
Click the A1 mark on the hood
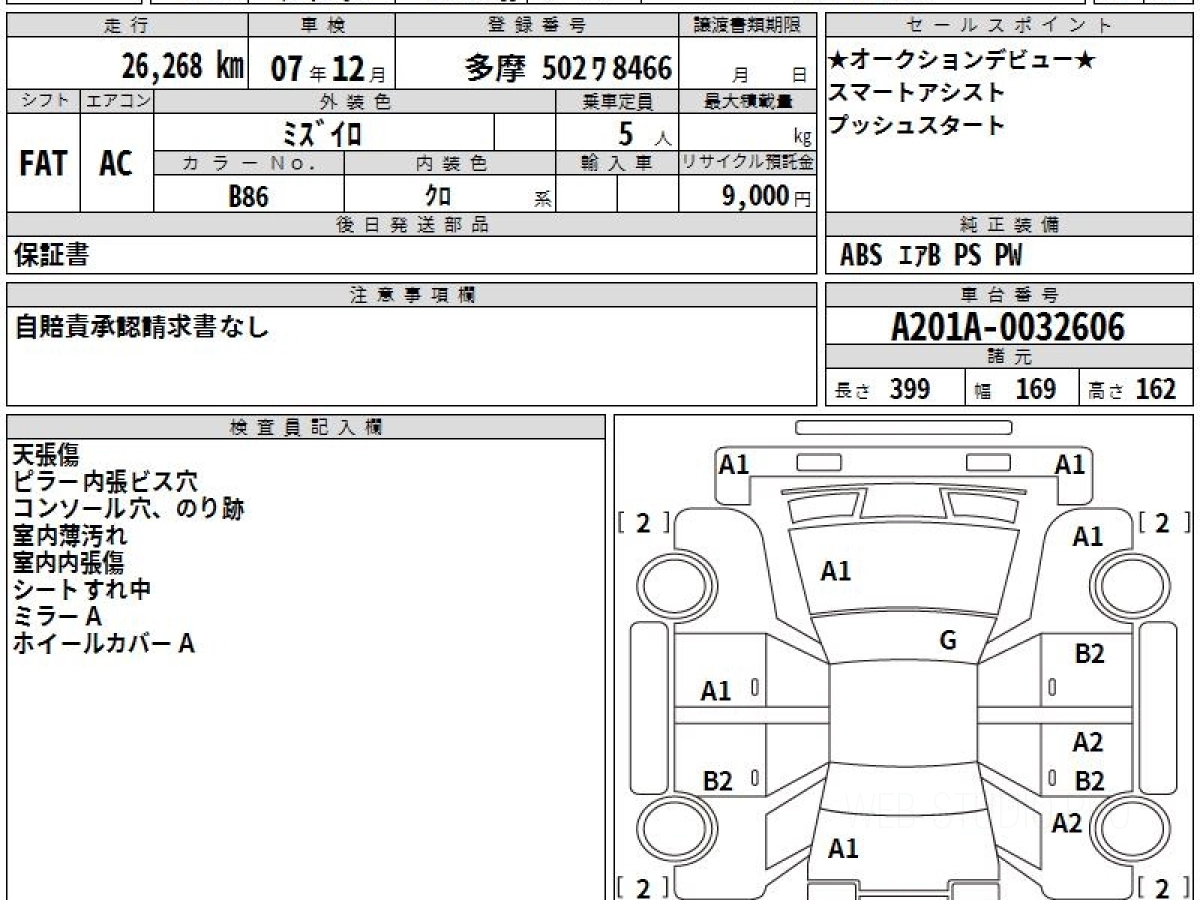(836, 572)
